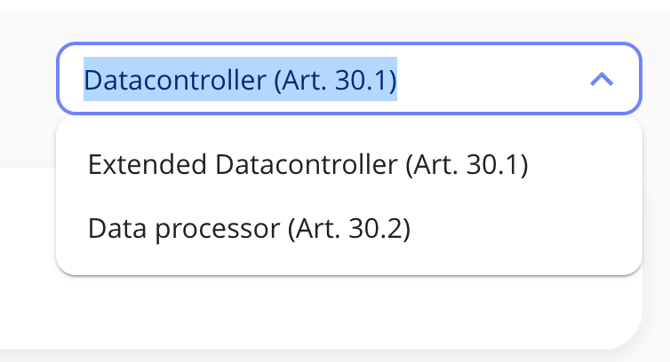The width and height of the screenshot is (670, 362).
Task: Click the upward arrow icon in combo box
Action: [x=602, y=79]
